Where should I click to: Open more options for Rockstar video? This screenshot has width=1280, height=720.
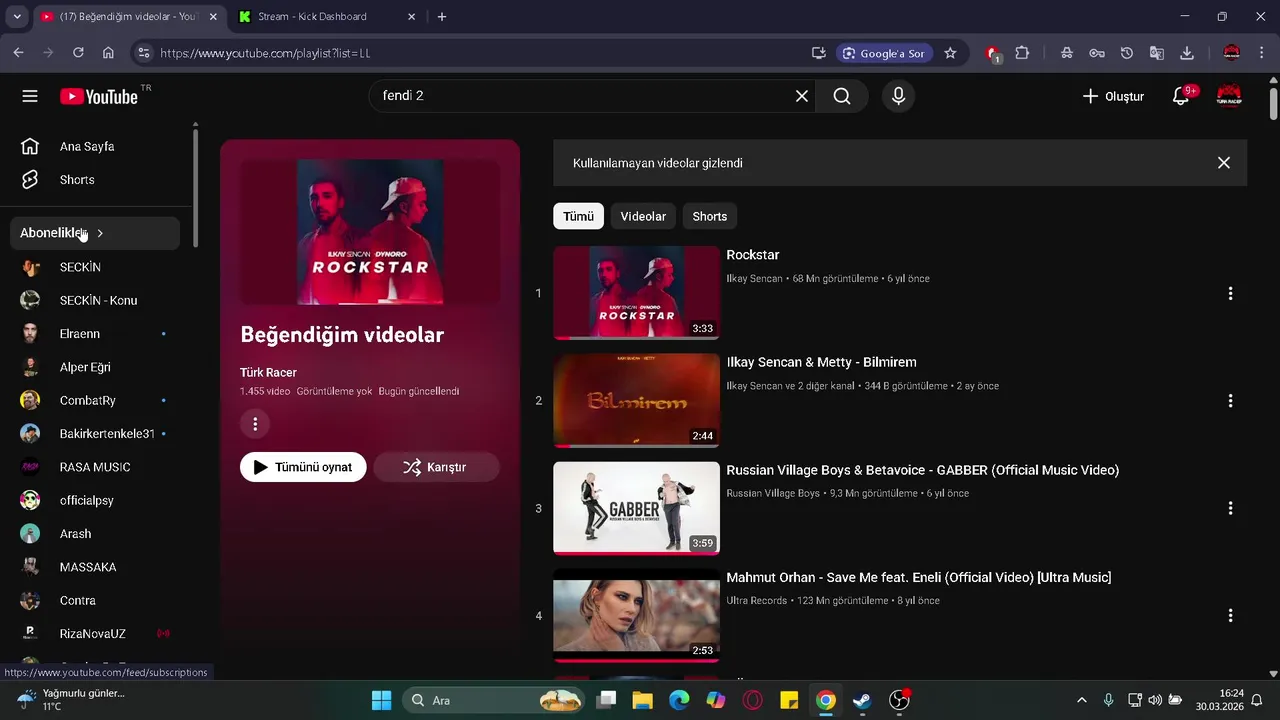coord(1230,293)
